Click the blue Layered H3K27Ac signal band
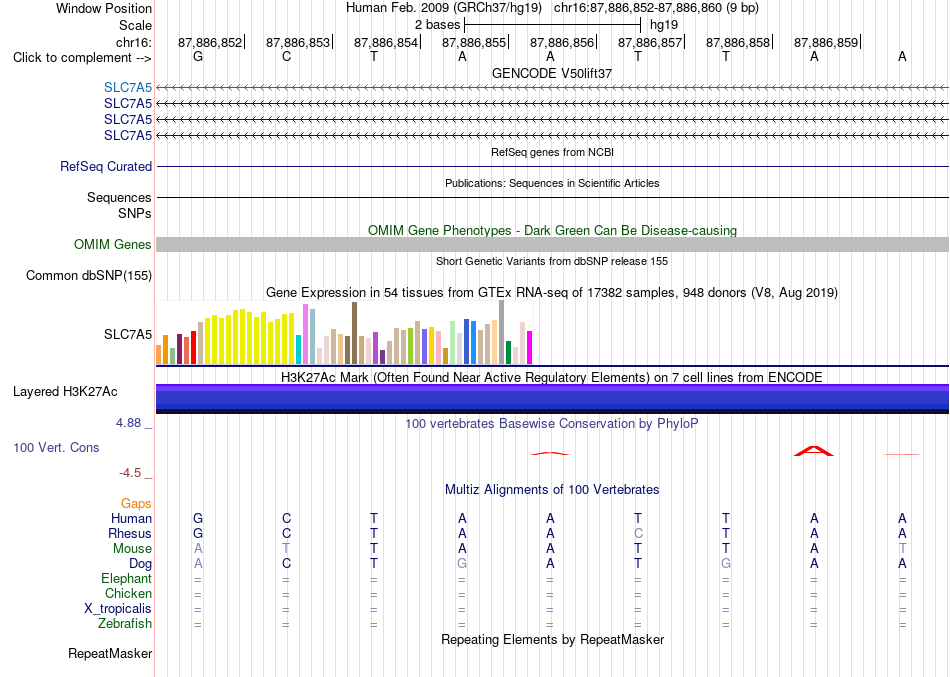This screenshot has height=677, width=950. 553,399
